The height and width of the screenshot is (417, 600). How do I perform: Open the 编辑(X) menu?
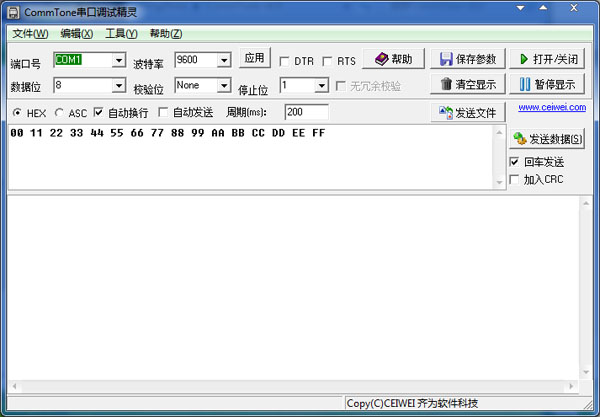point(77,34)
